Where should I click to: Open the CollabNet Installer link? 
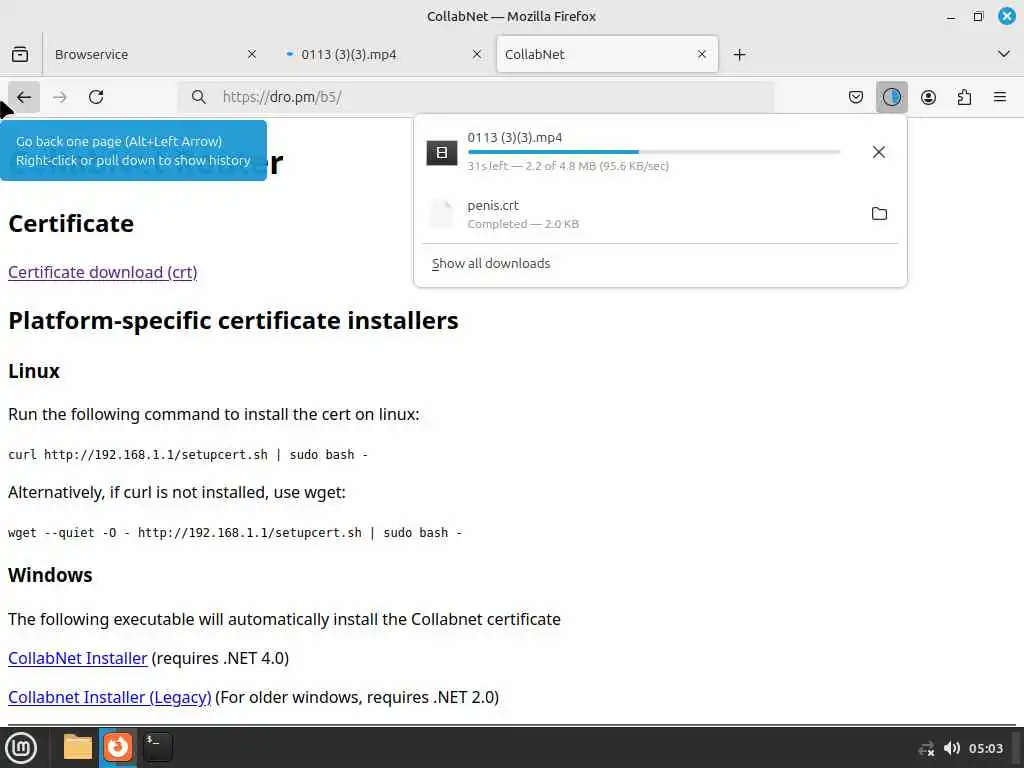coord(78,658)
